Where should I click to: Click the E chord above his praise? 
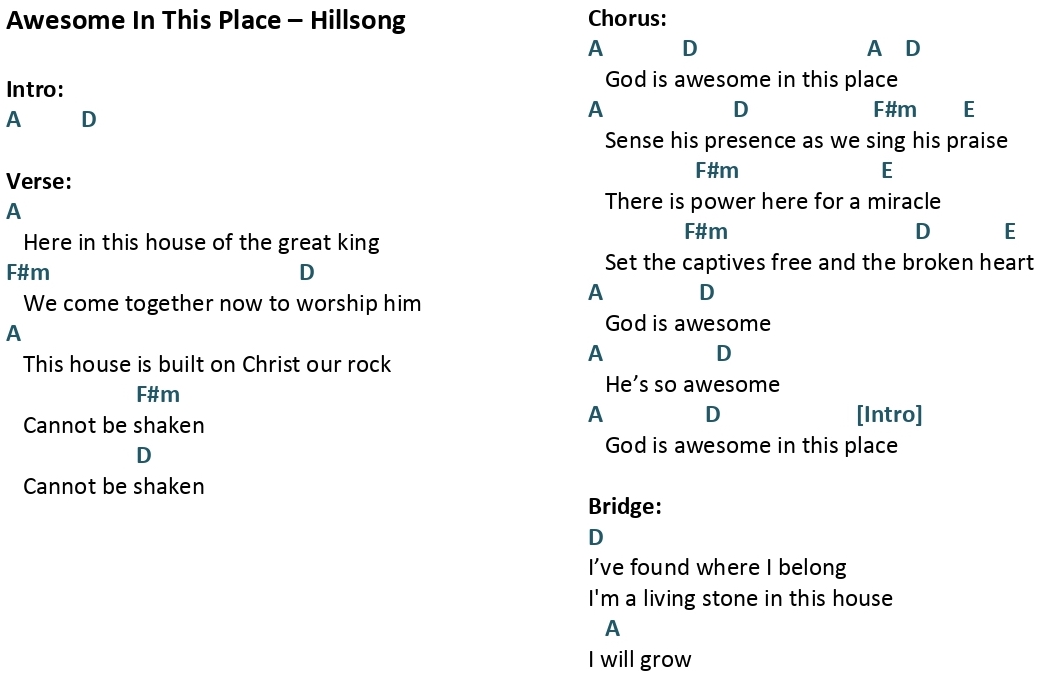coord(969,109)
